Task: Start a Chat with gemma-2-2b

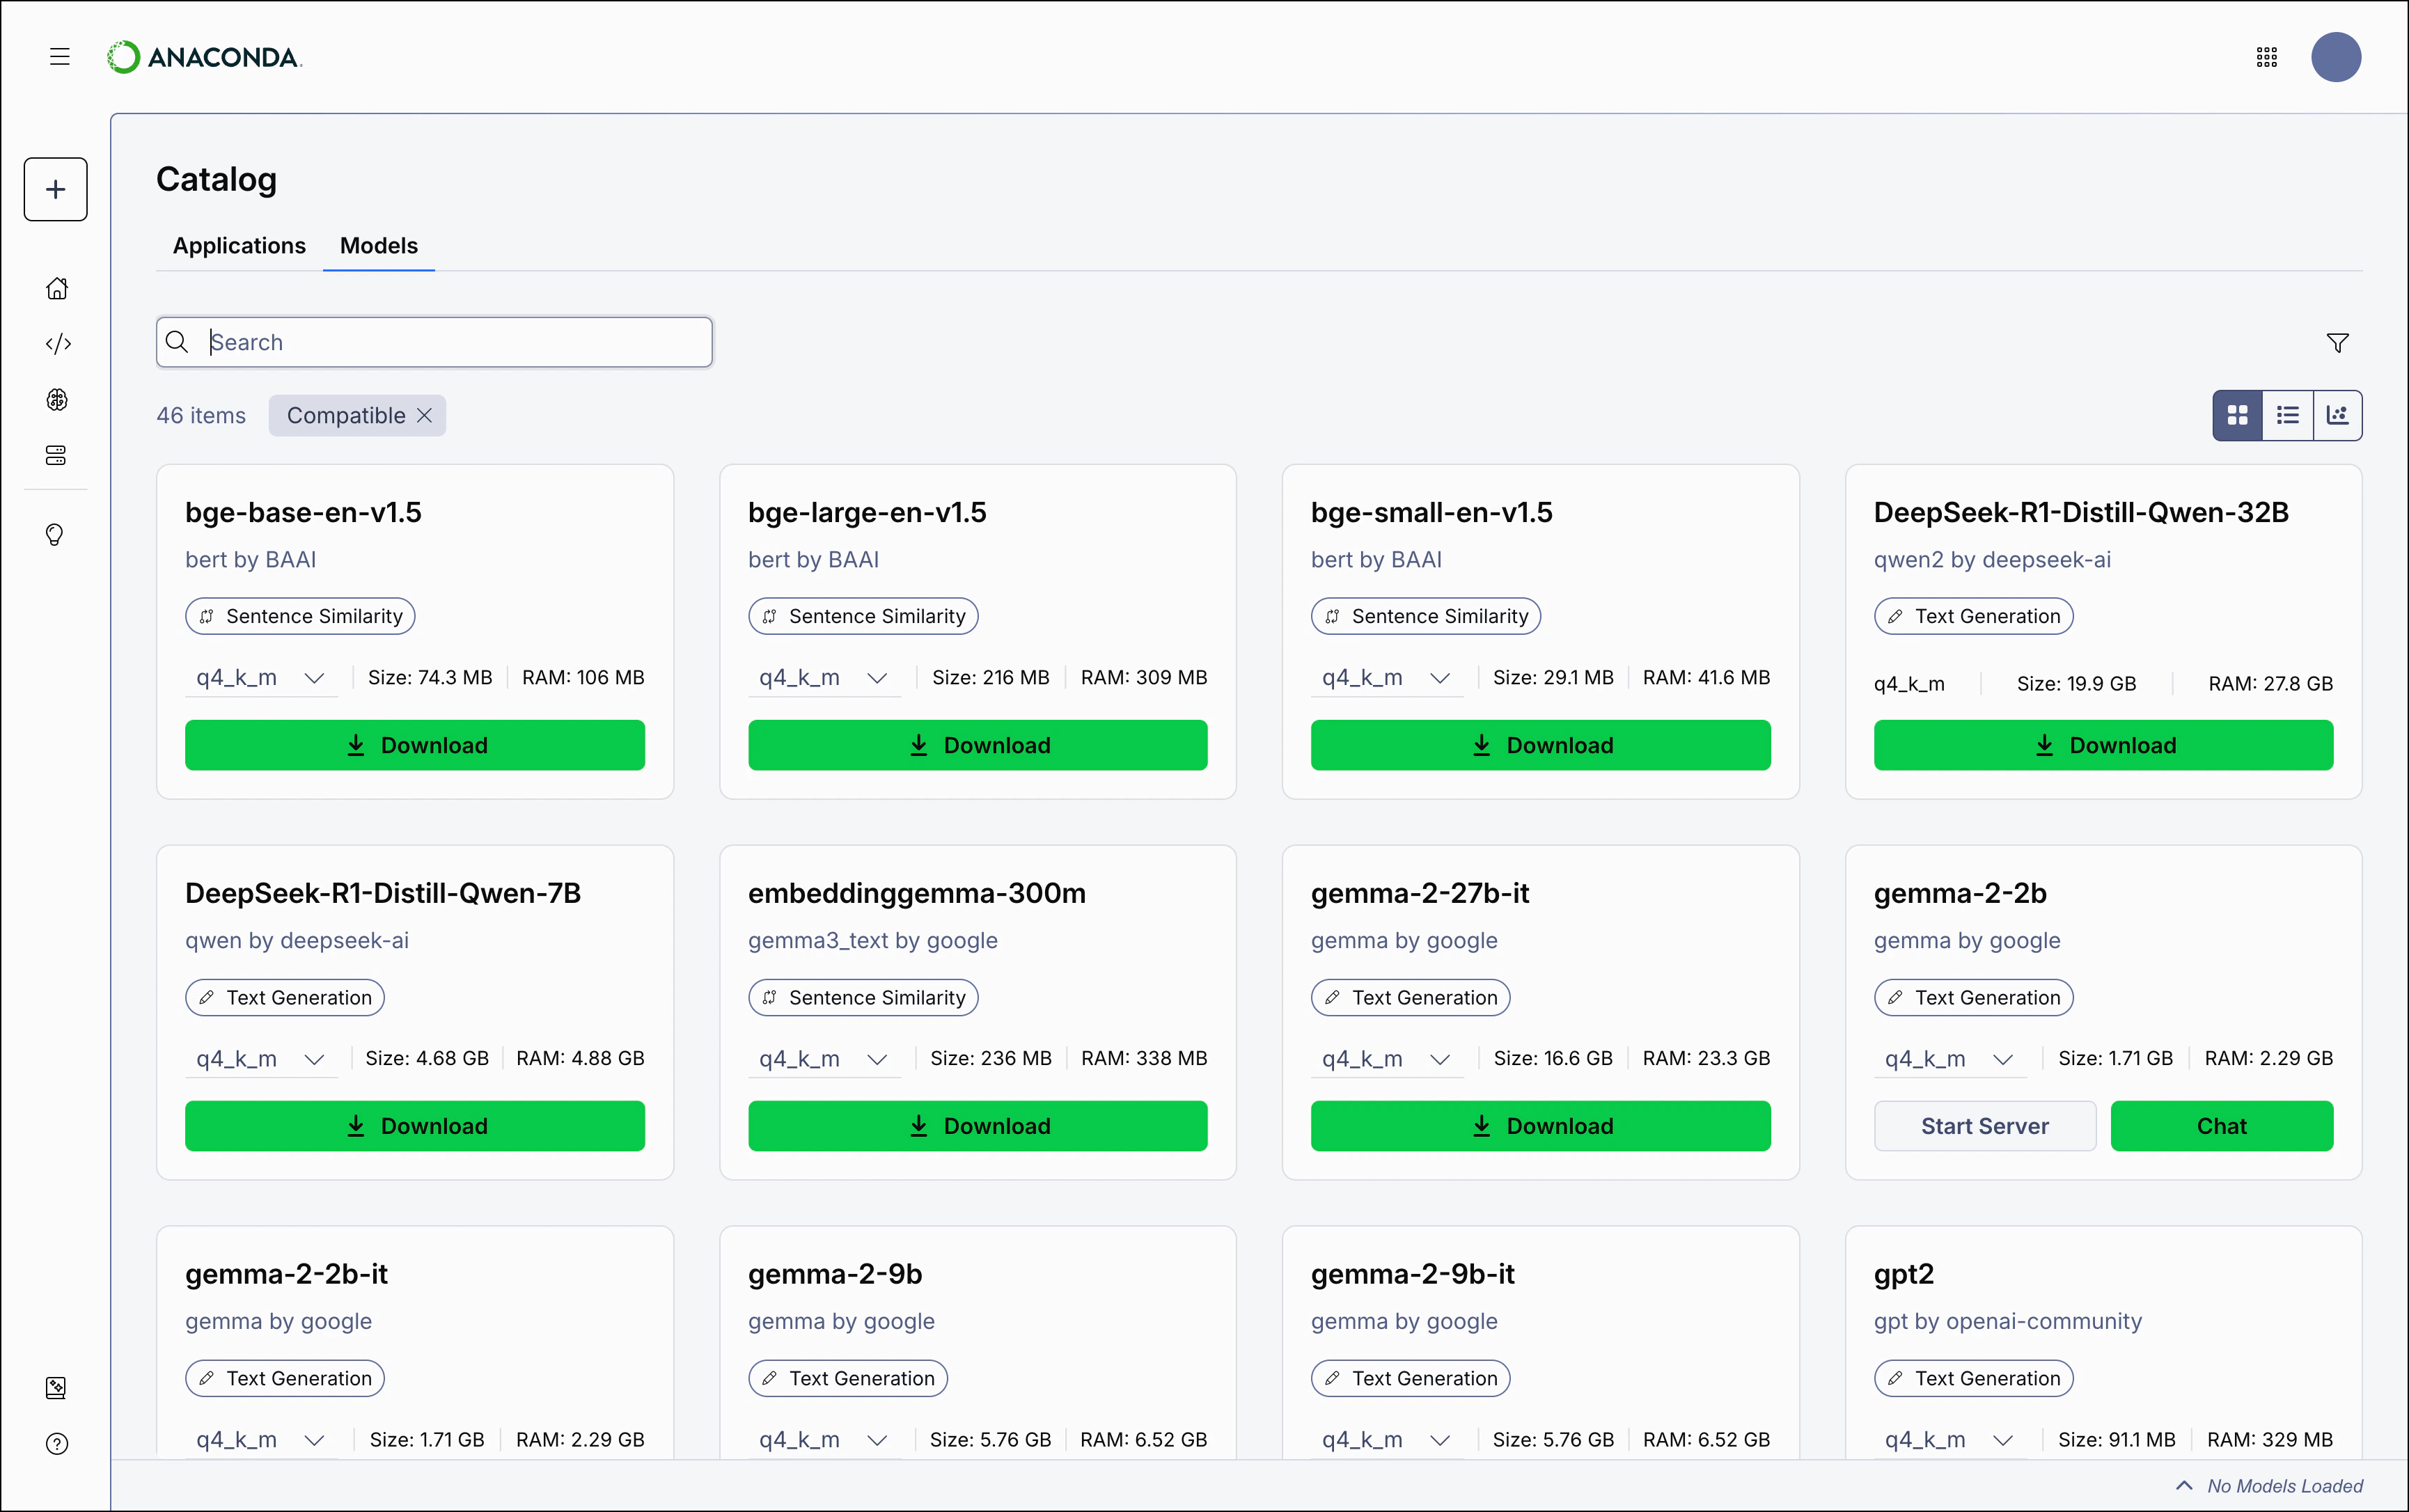Action: (2221, 1125)
